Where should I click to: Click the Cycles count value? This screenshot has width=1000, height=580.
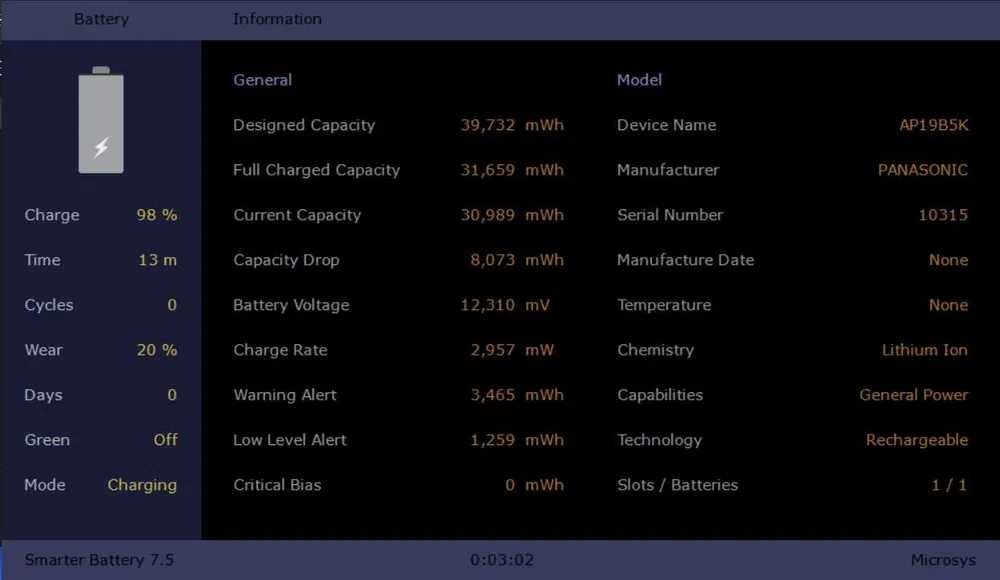172,305
